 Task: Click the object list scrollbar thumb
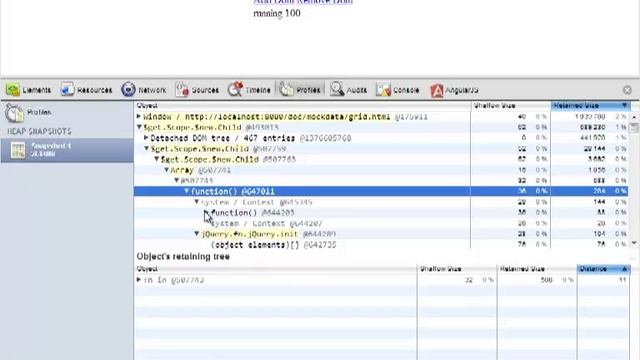634,128
